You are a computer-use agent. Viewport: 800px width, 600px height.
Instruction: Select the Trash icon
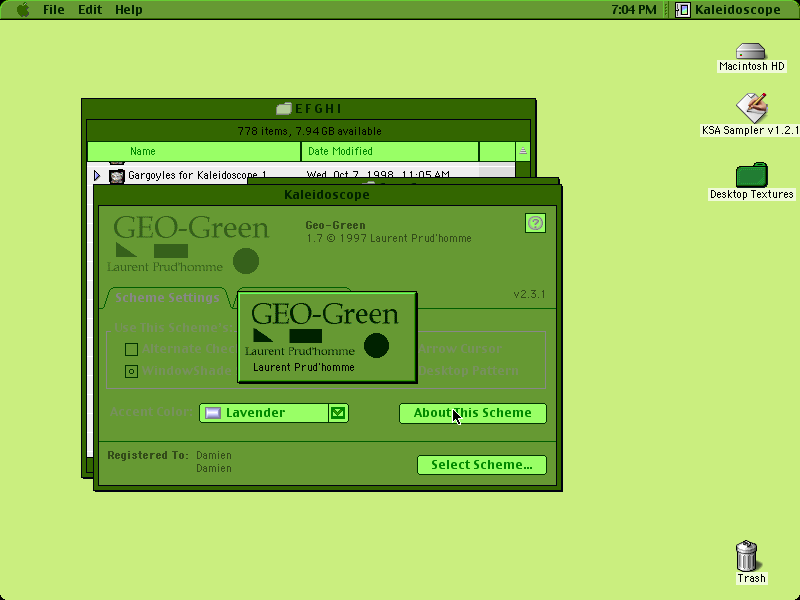(747, 556)
